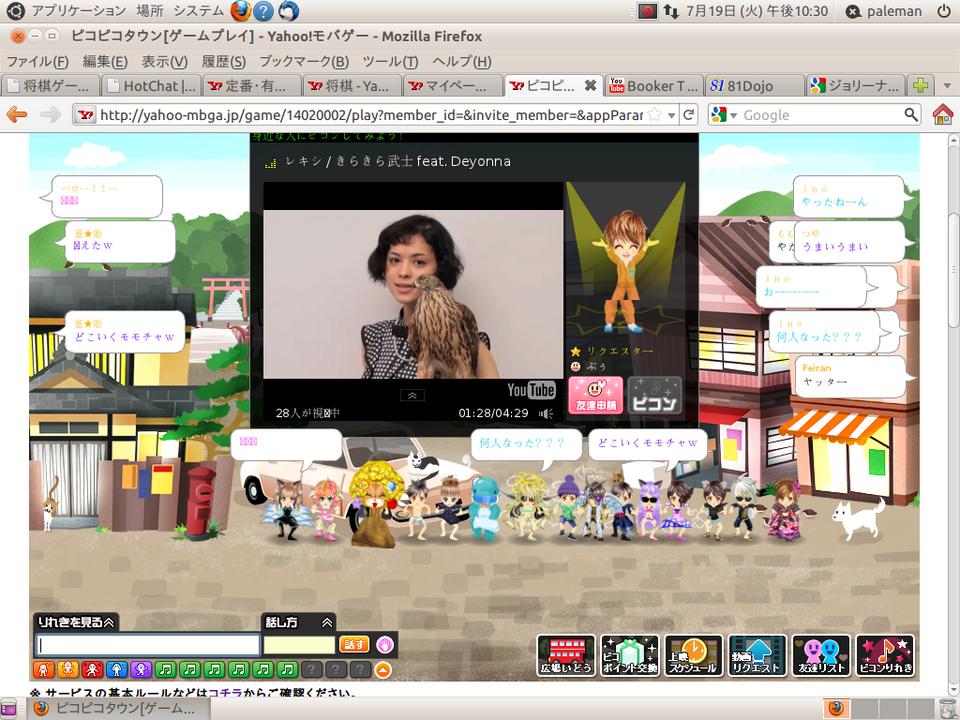Open the ピコンりれき music note icon
The width and height of the screenshot is (960, 720).
click(x=885, y=656)
